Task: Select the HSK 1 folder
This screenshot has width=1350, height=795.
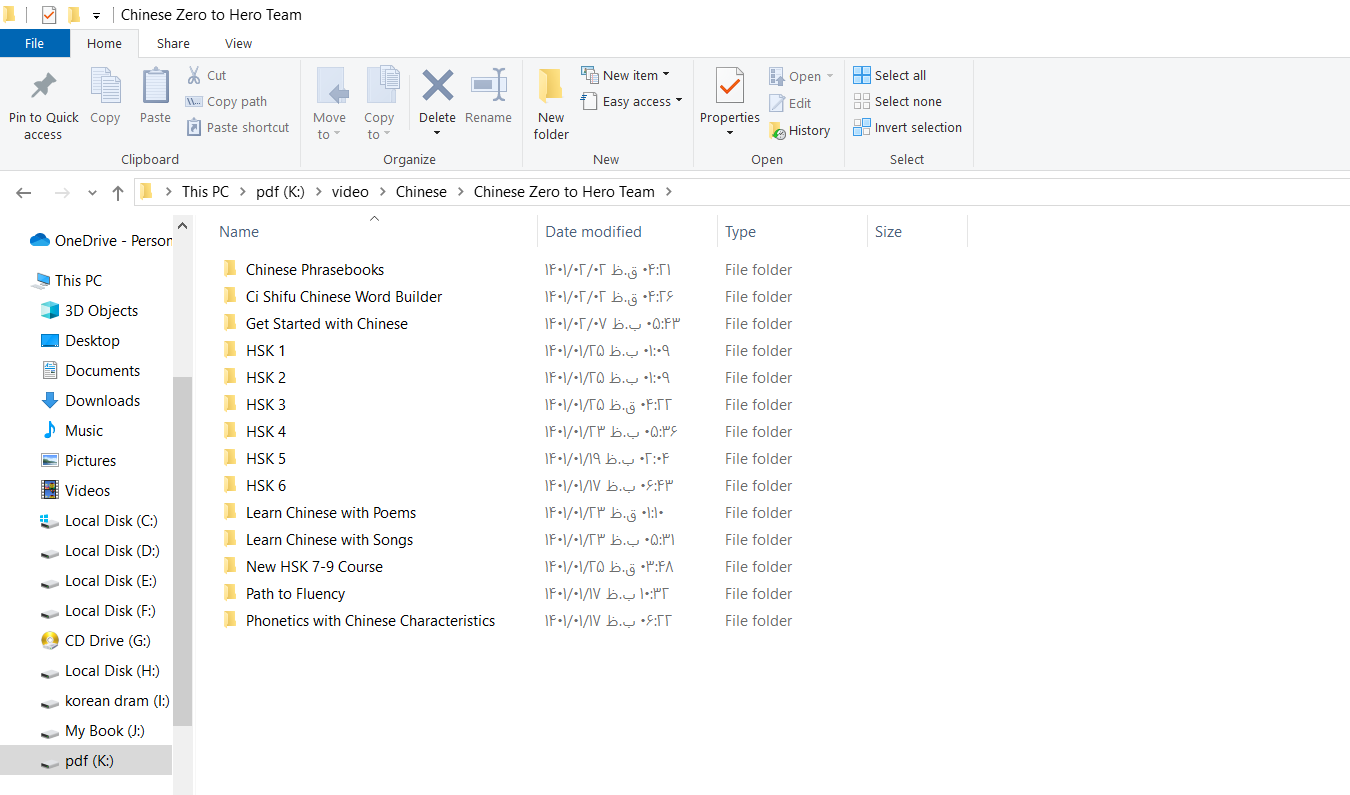Action: coord(266,351)
